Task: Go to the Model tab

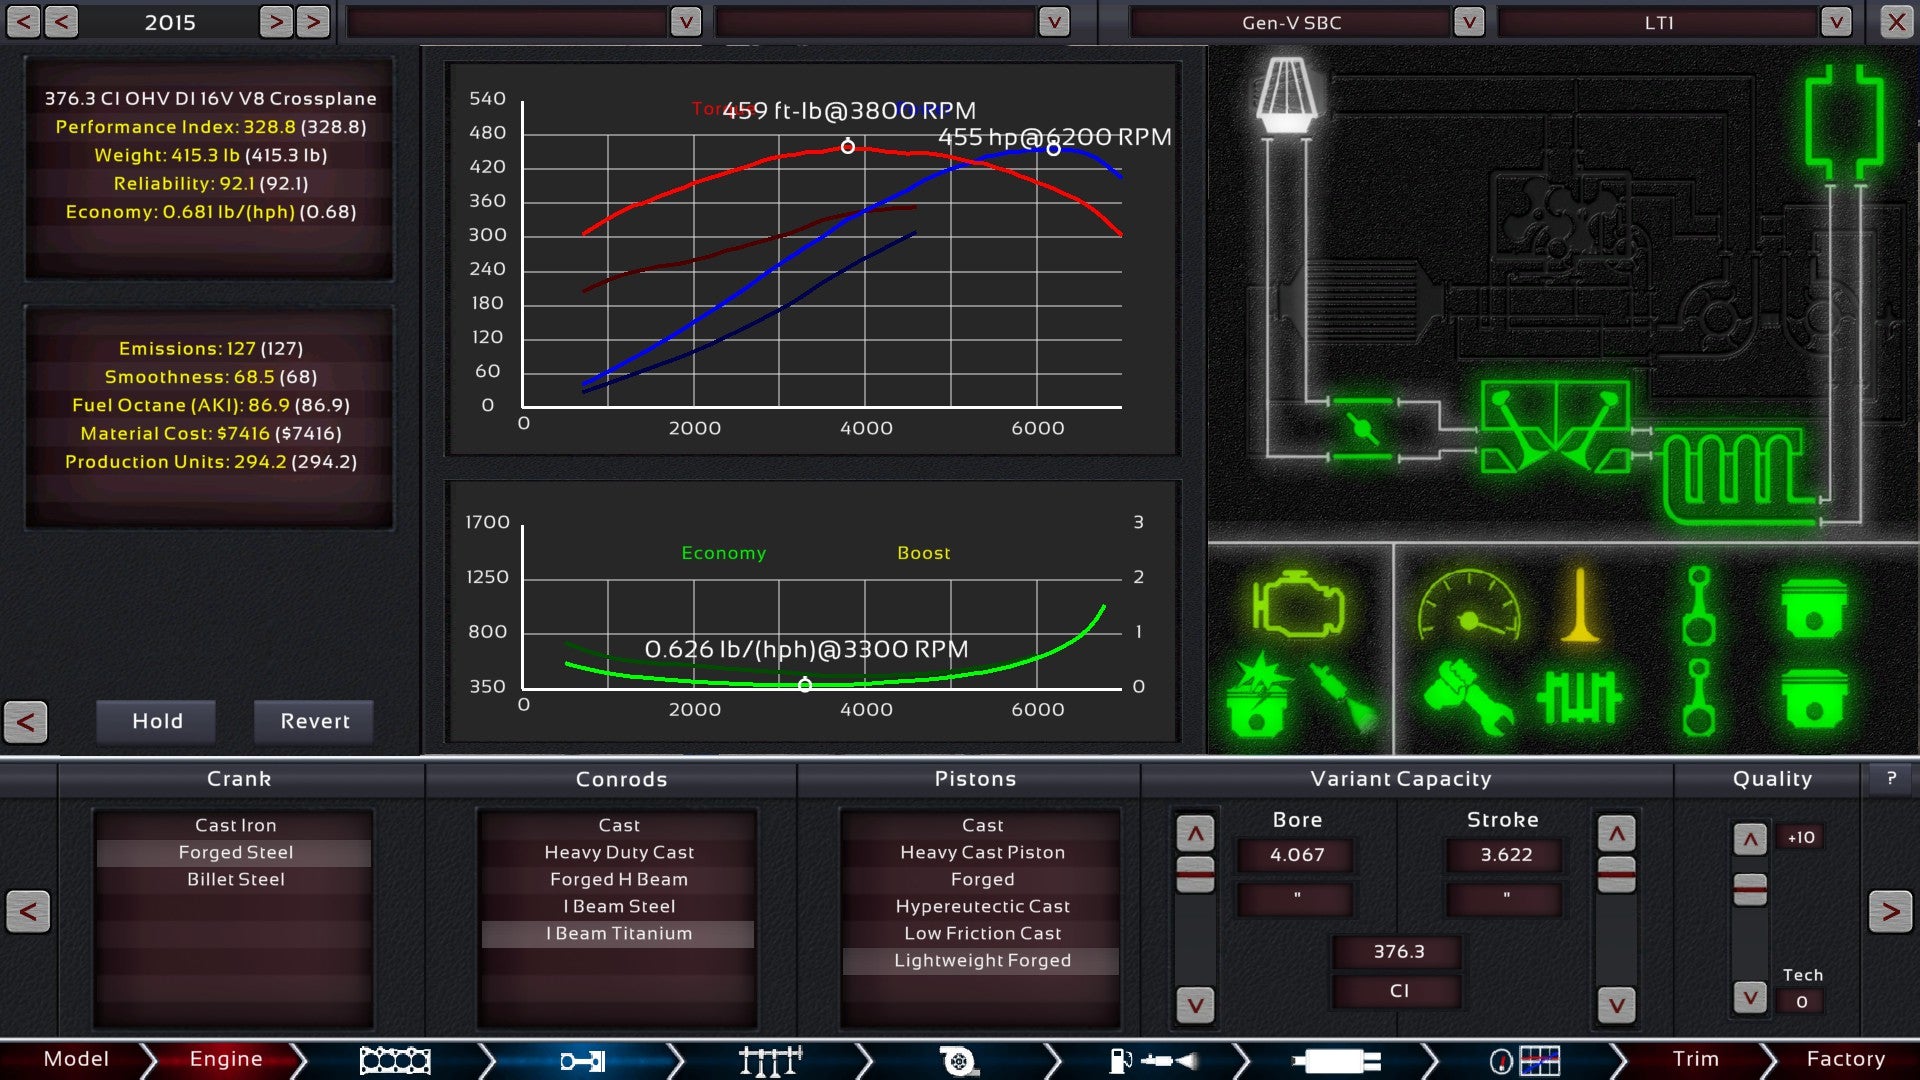Action: (x=76, y=1059)
